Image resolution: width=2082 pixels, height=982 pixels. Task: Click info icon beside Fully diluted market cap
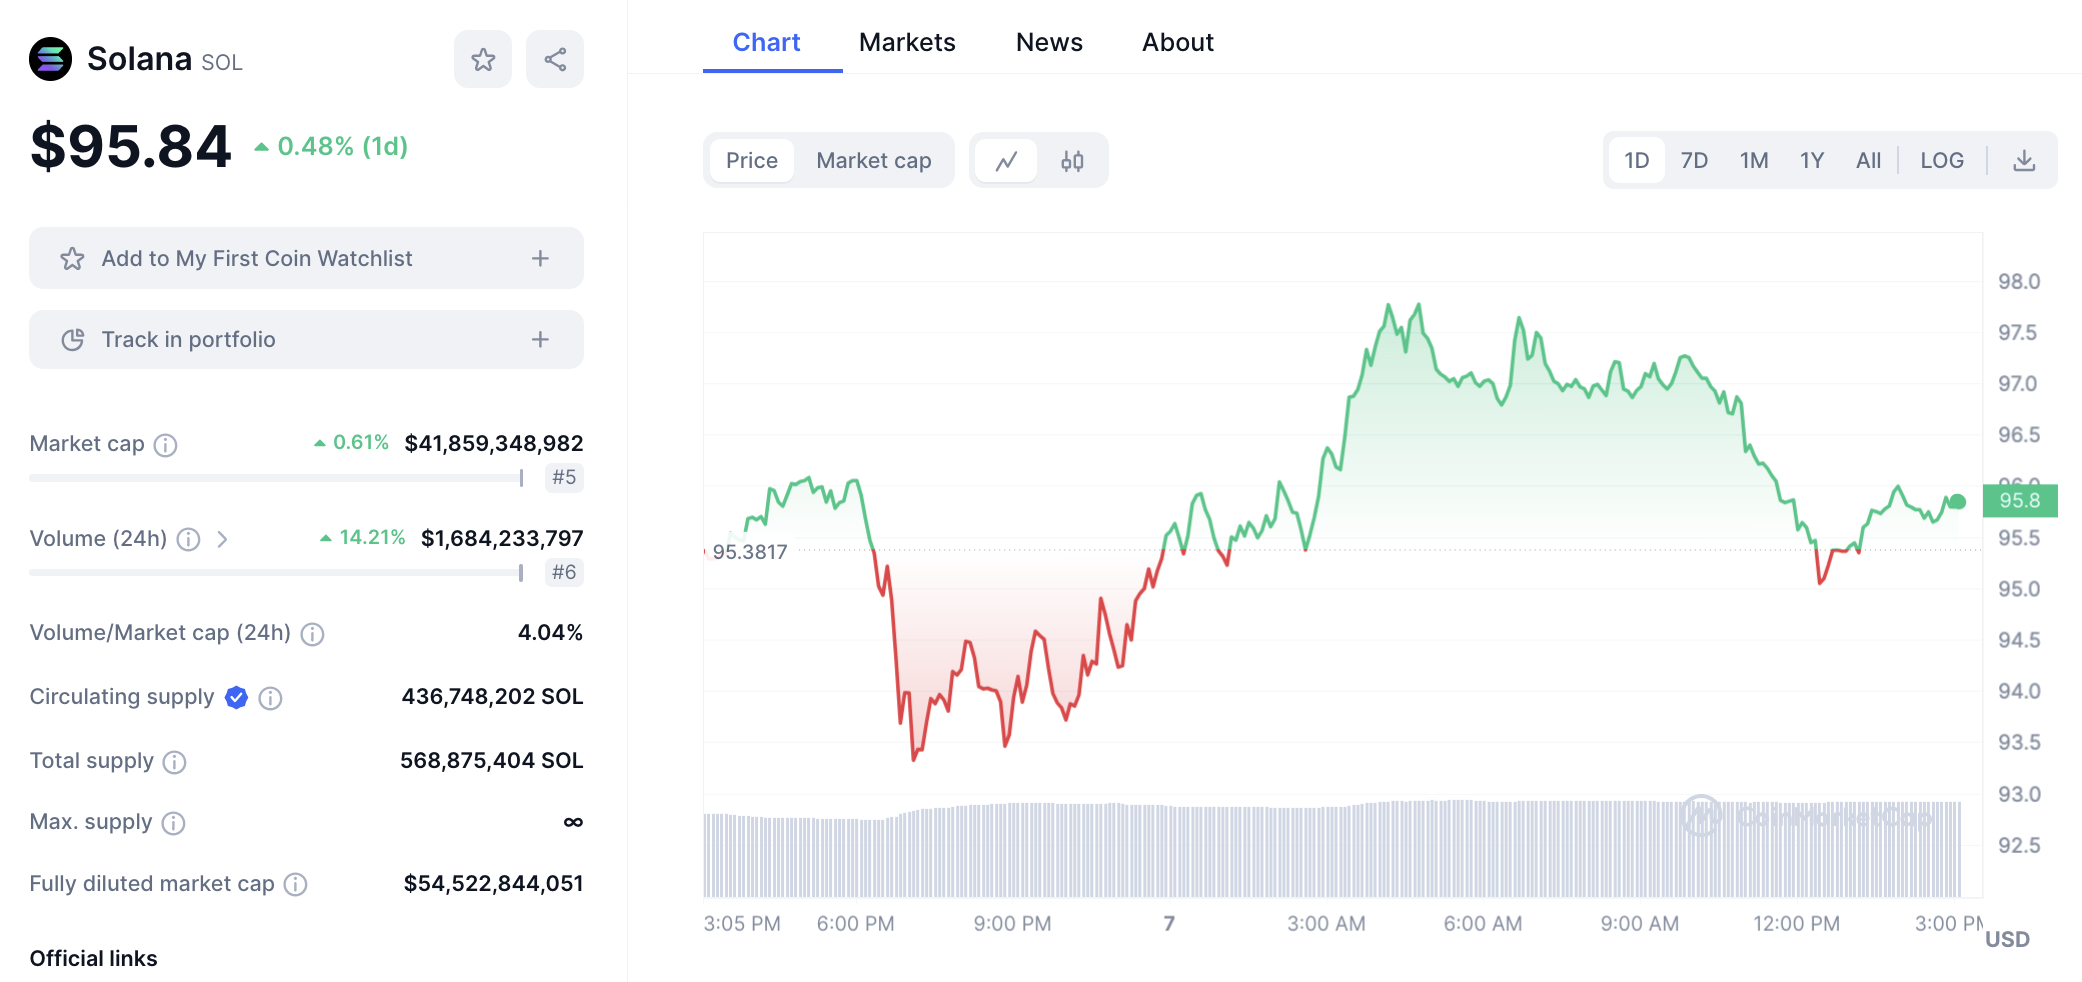(296, 885)
